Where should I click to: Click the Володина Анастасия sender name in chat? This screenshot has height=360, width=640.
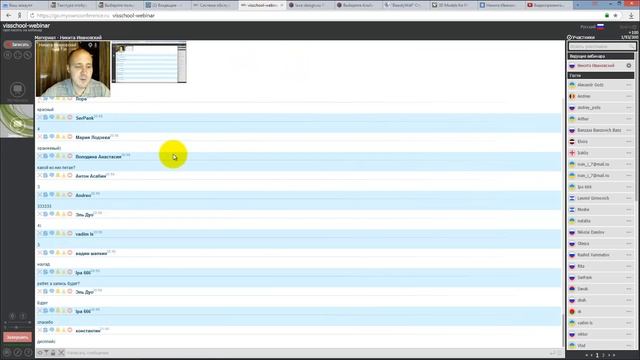[x=98, y=157]
